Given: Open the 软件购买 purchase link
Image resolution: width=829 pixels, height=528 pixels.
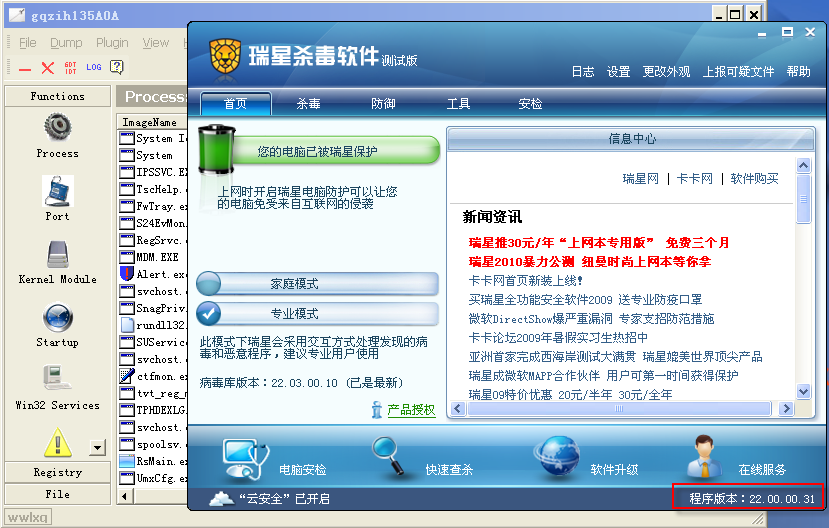Looking at the screenshot, I should tap(754, 179).
